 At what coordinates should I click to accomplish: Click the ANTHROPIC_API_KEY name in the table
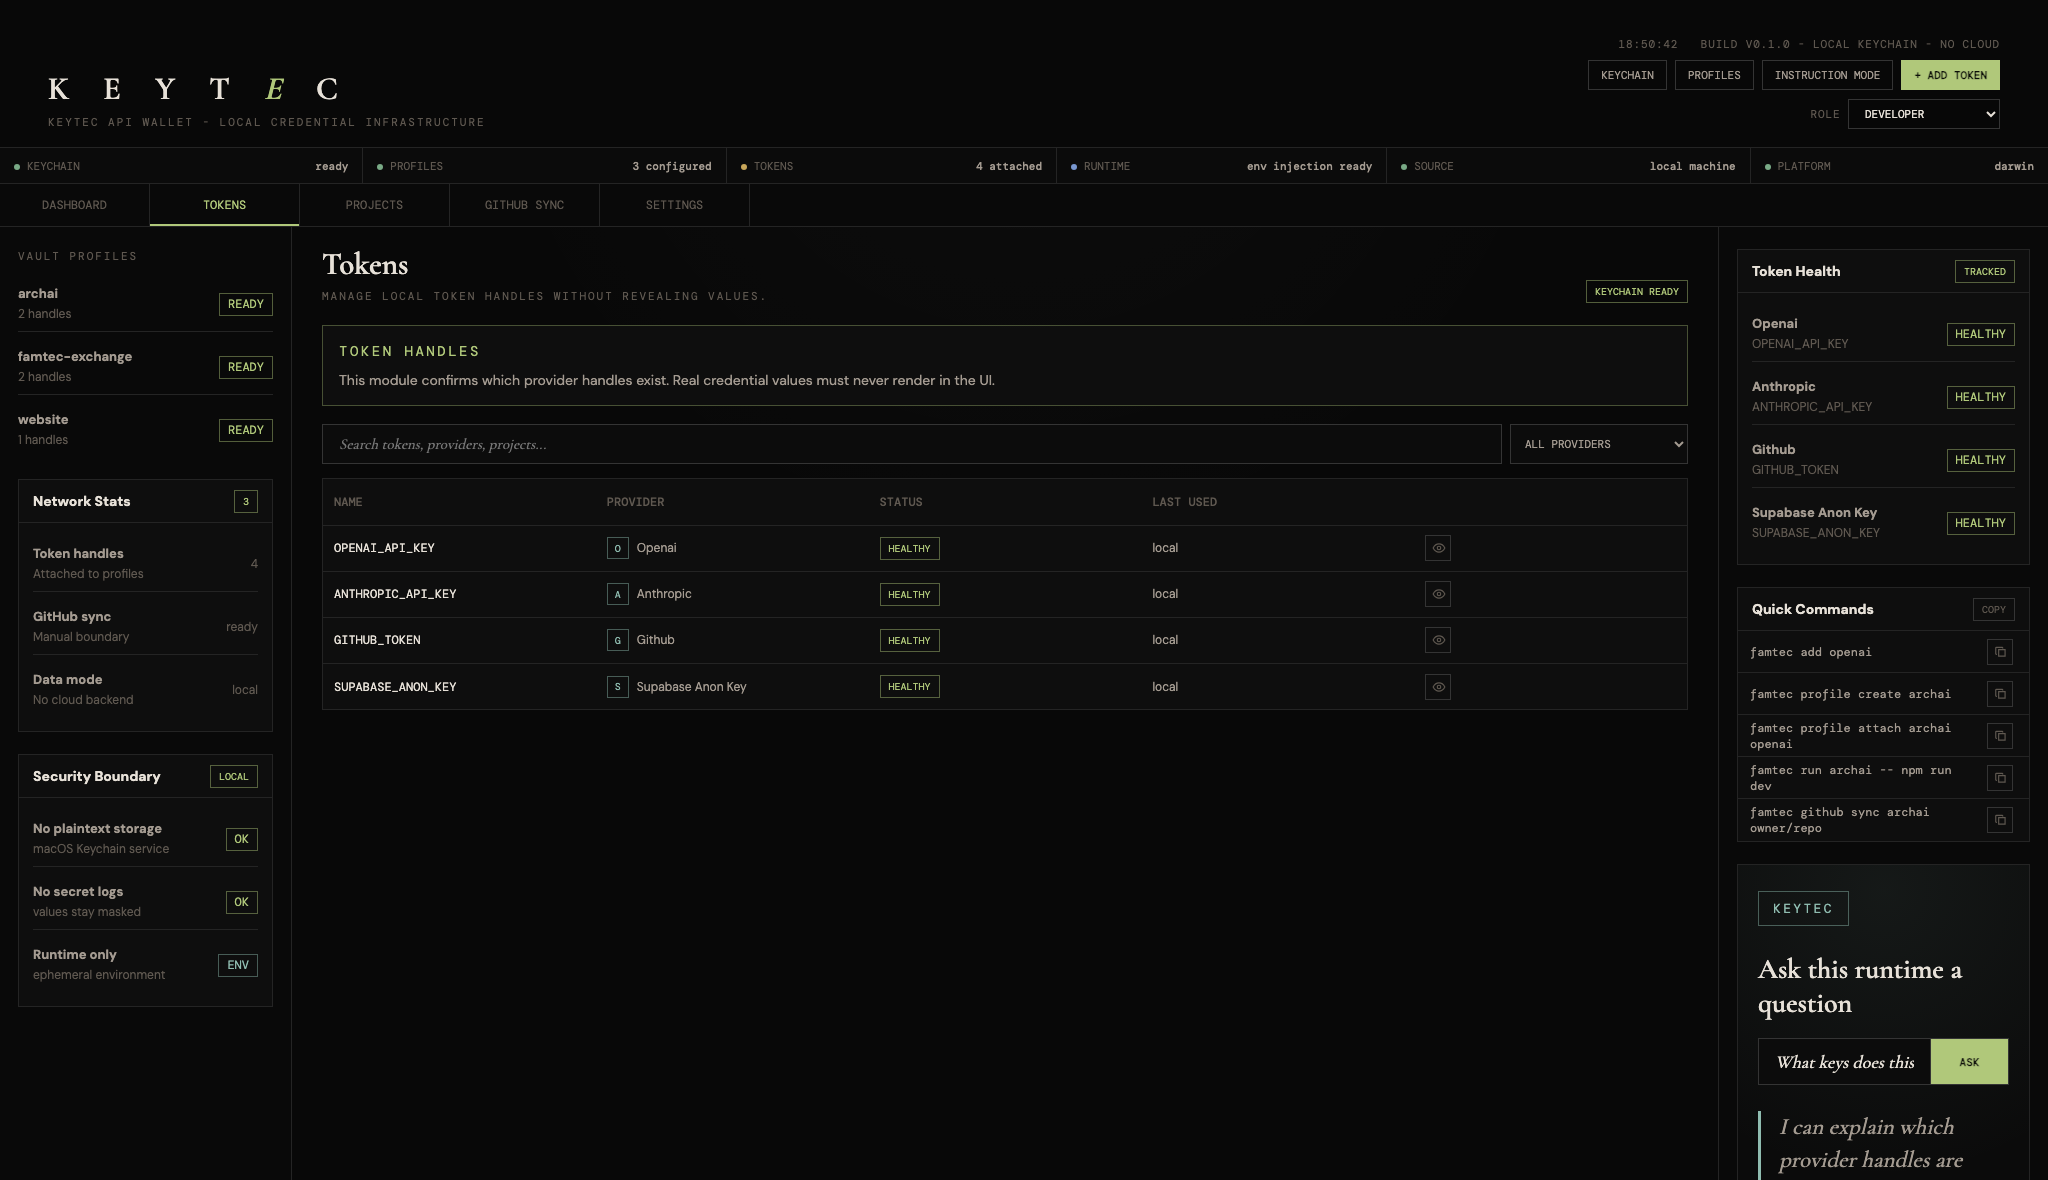point(395,594)
